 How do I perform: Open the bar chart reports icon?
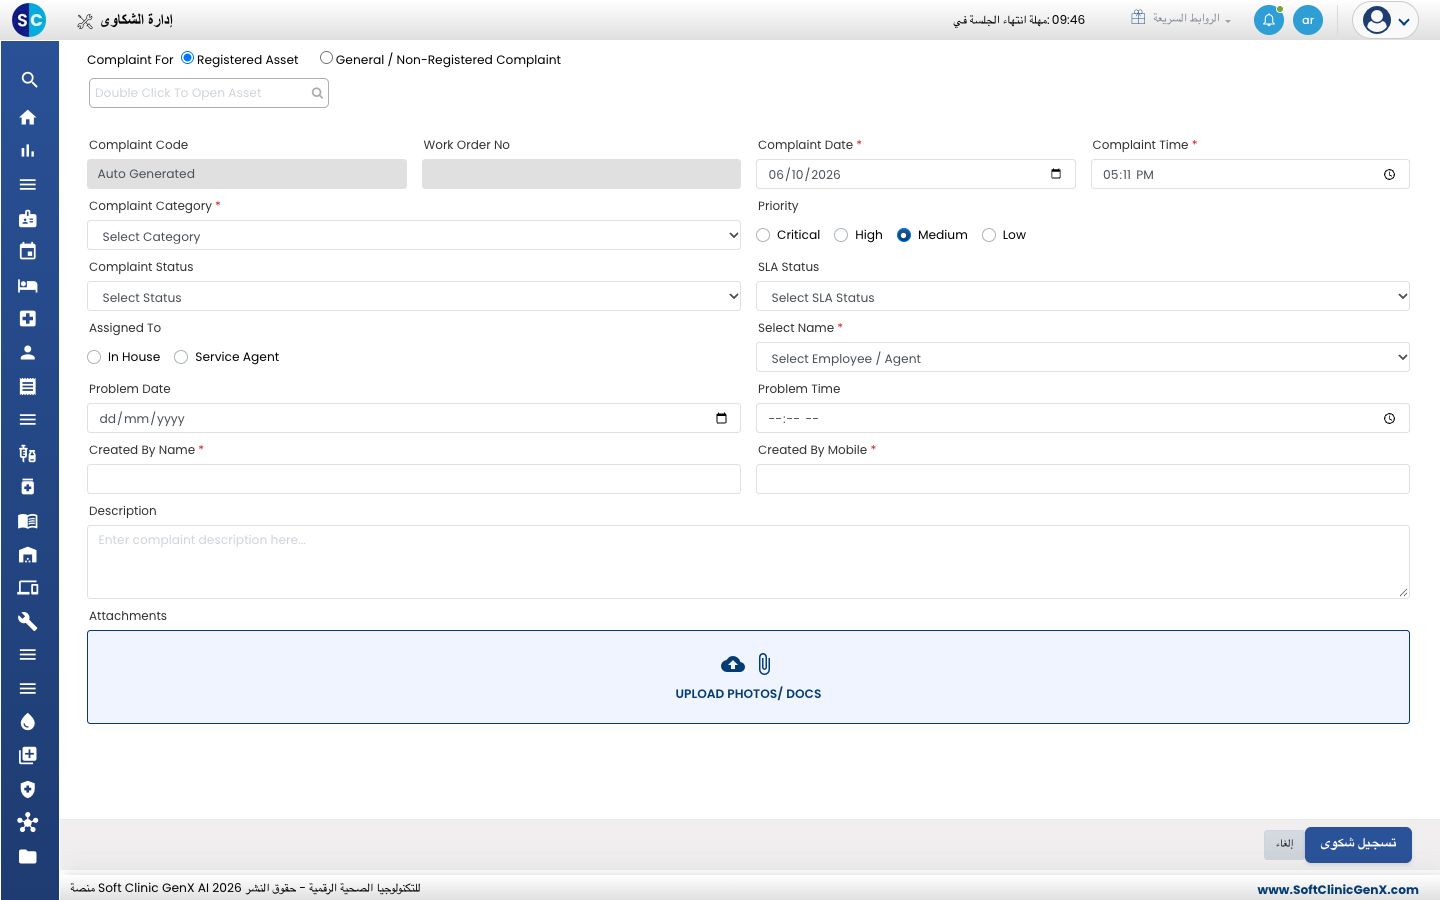[28, 151]
